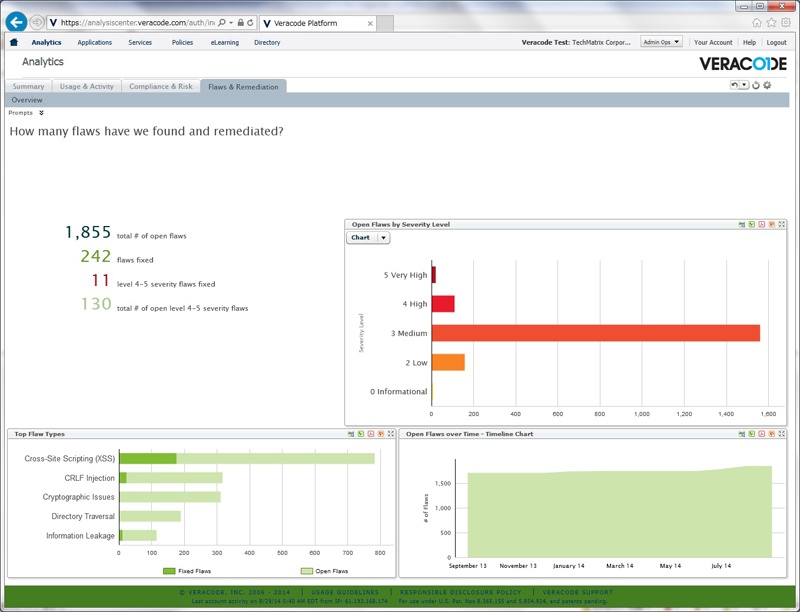
Task: Click the 242 flaws fixed figure
Action: (95, 256)
